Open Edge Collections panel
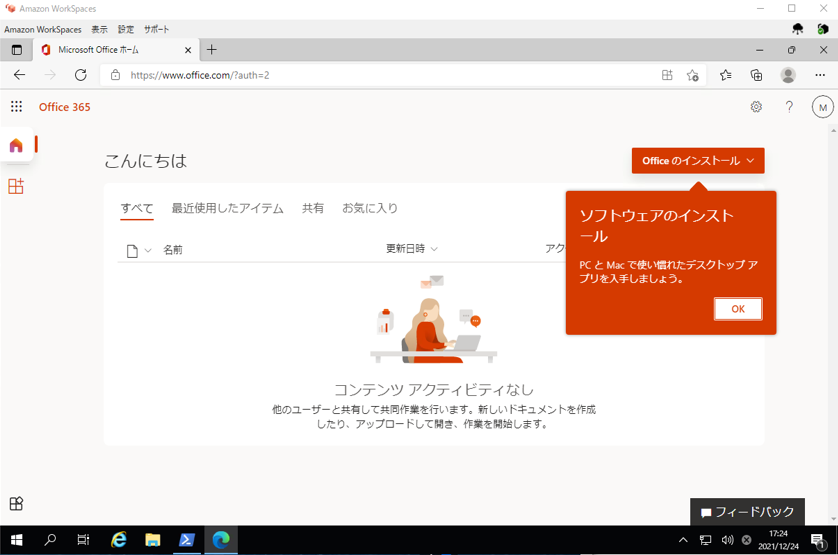Image resolution: width=838 pixels, height=555 pixels. [x=756, y=75]
